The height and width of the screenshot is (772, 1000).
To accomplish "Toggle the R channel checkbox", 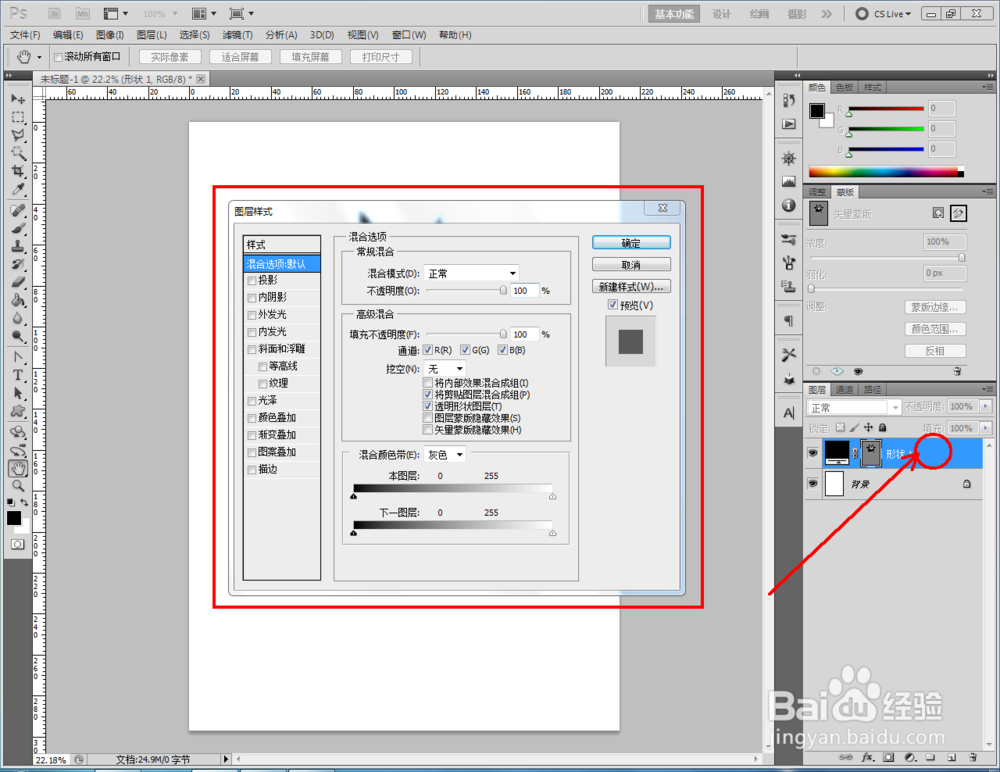I will (x=428, y=350).
